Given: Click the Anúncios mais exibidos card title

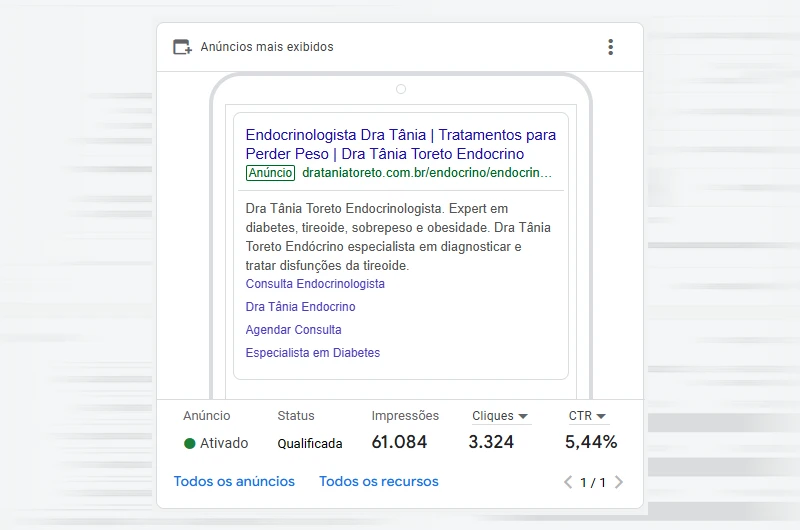Looking at the screenshot, I should (x=267, y=47).
